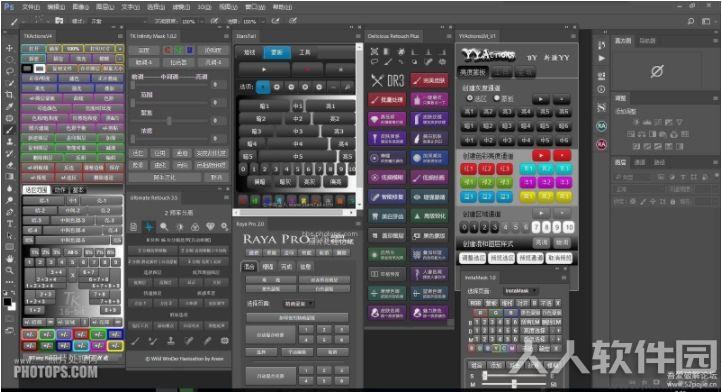Open the histogram panel menu
The width and height of the screenshot is (722, 392).
716,41
